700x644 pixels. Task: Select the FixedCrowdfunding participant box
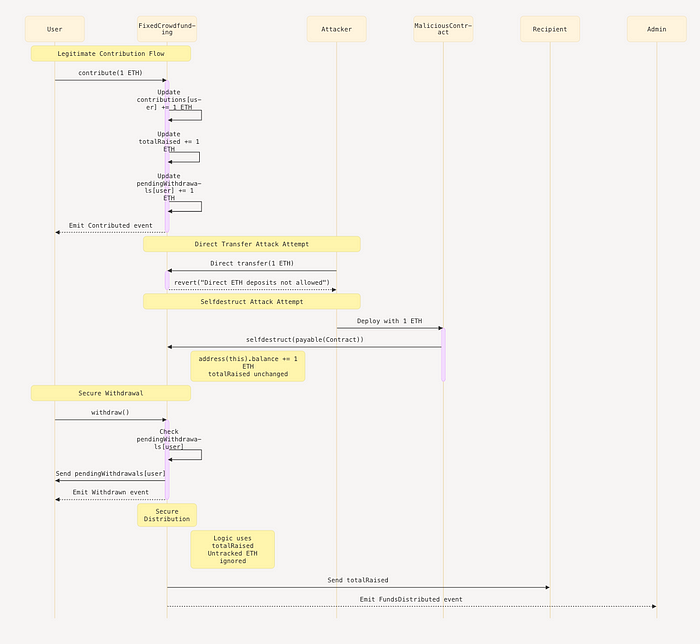point(167,29)
